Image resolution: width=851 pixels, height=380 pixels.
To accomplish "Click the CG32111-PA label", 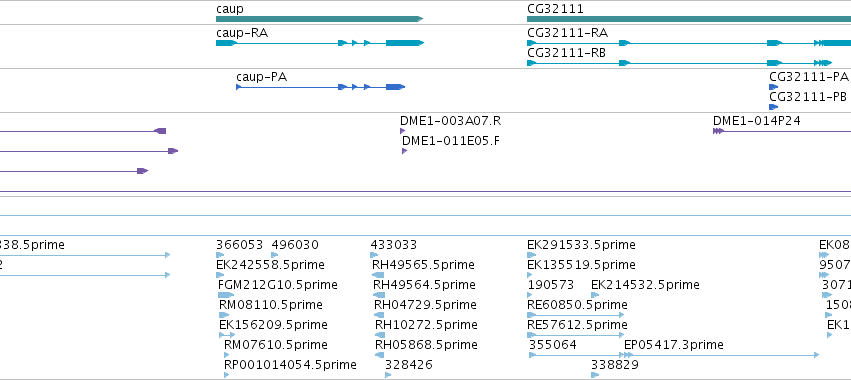I will 809,77.
